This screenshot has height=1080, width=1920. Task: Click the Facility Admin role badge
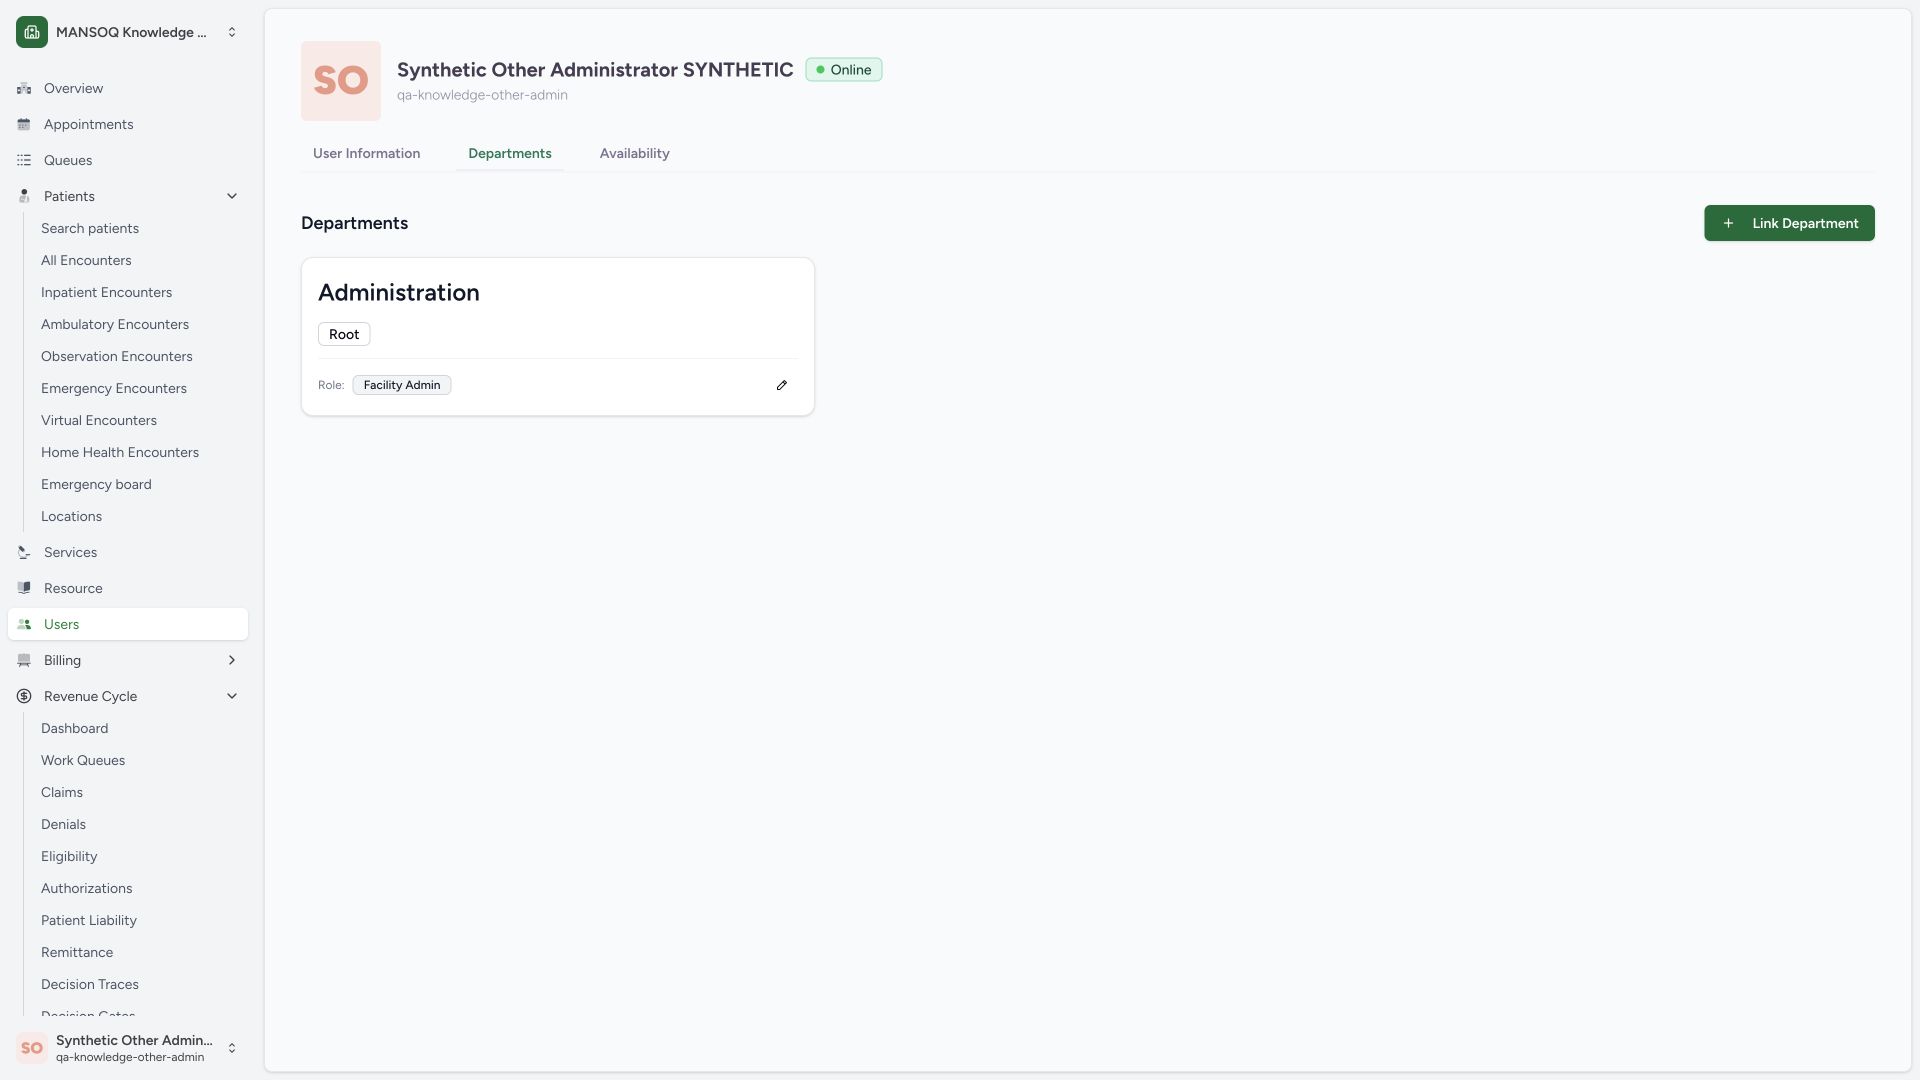click(402, 386)
